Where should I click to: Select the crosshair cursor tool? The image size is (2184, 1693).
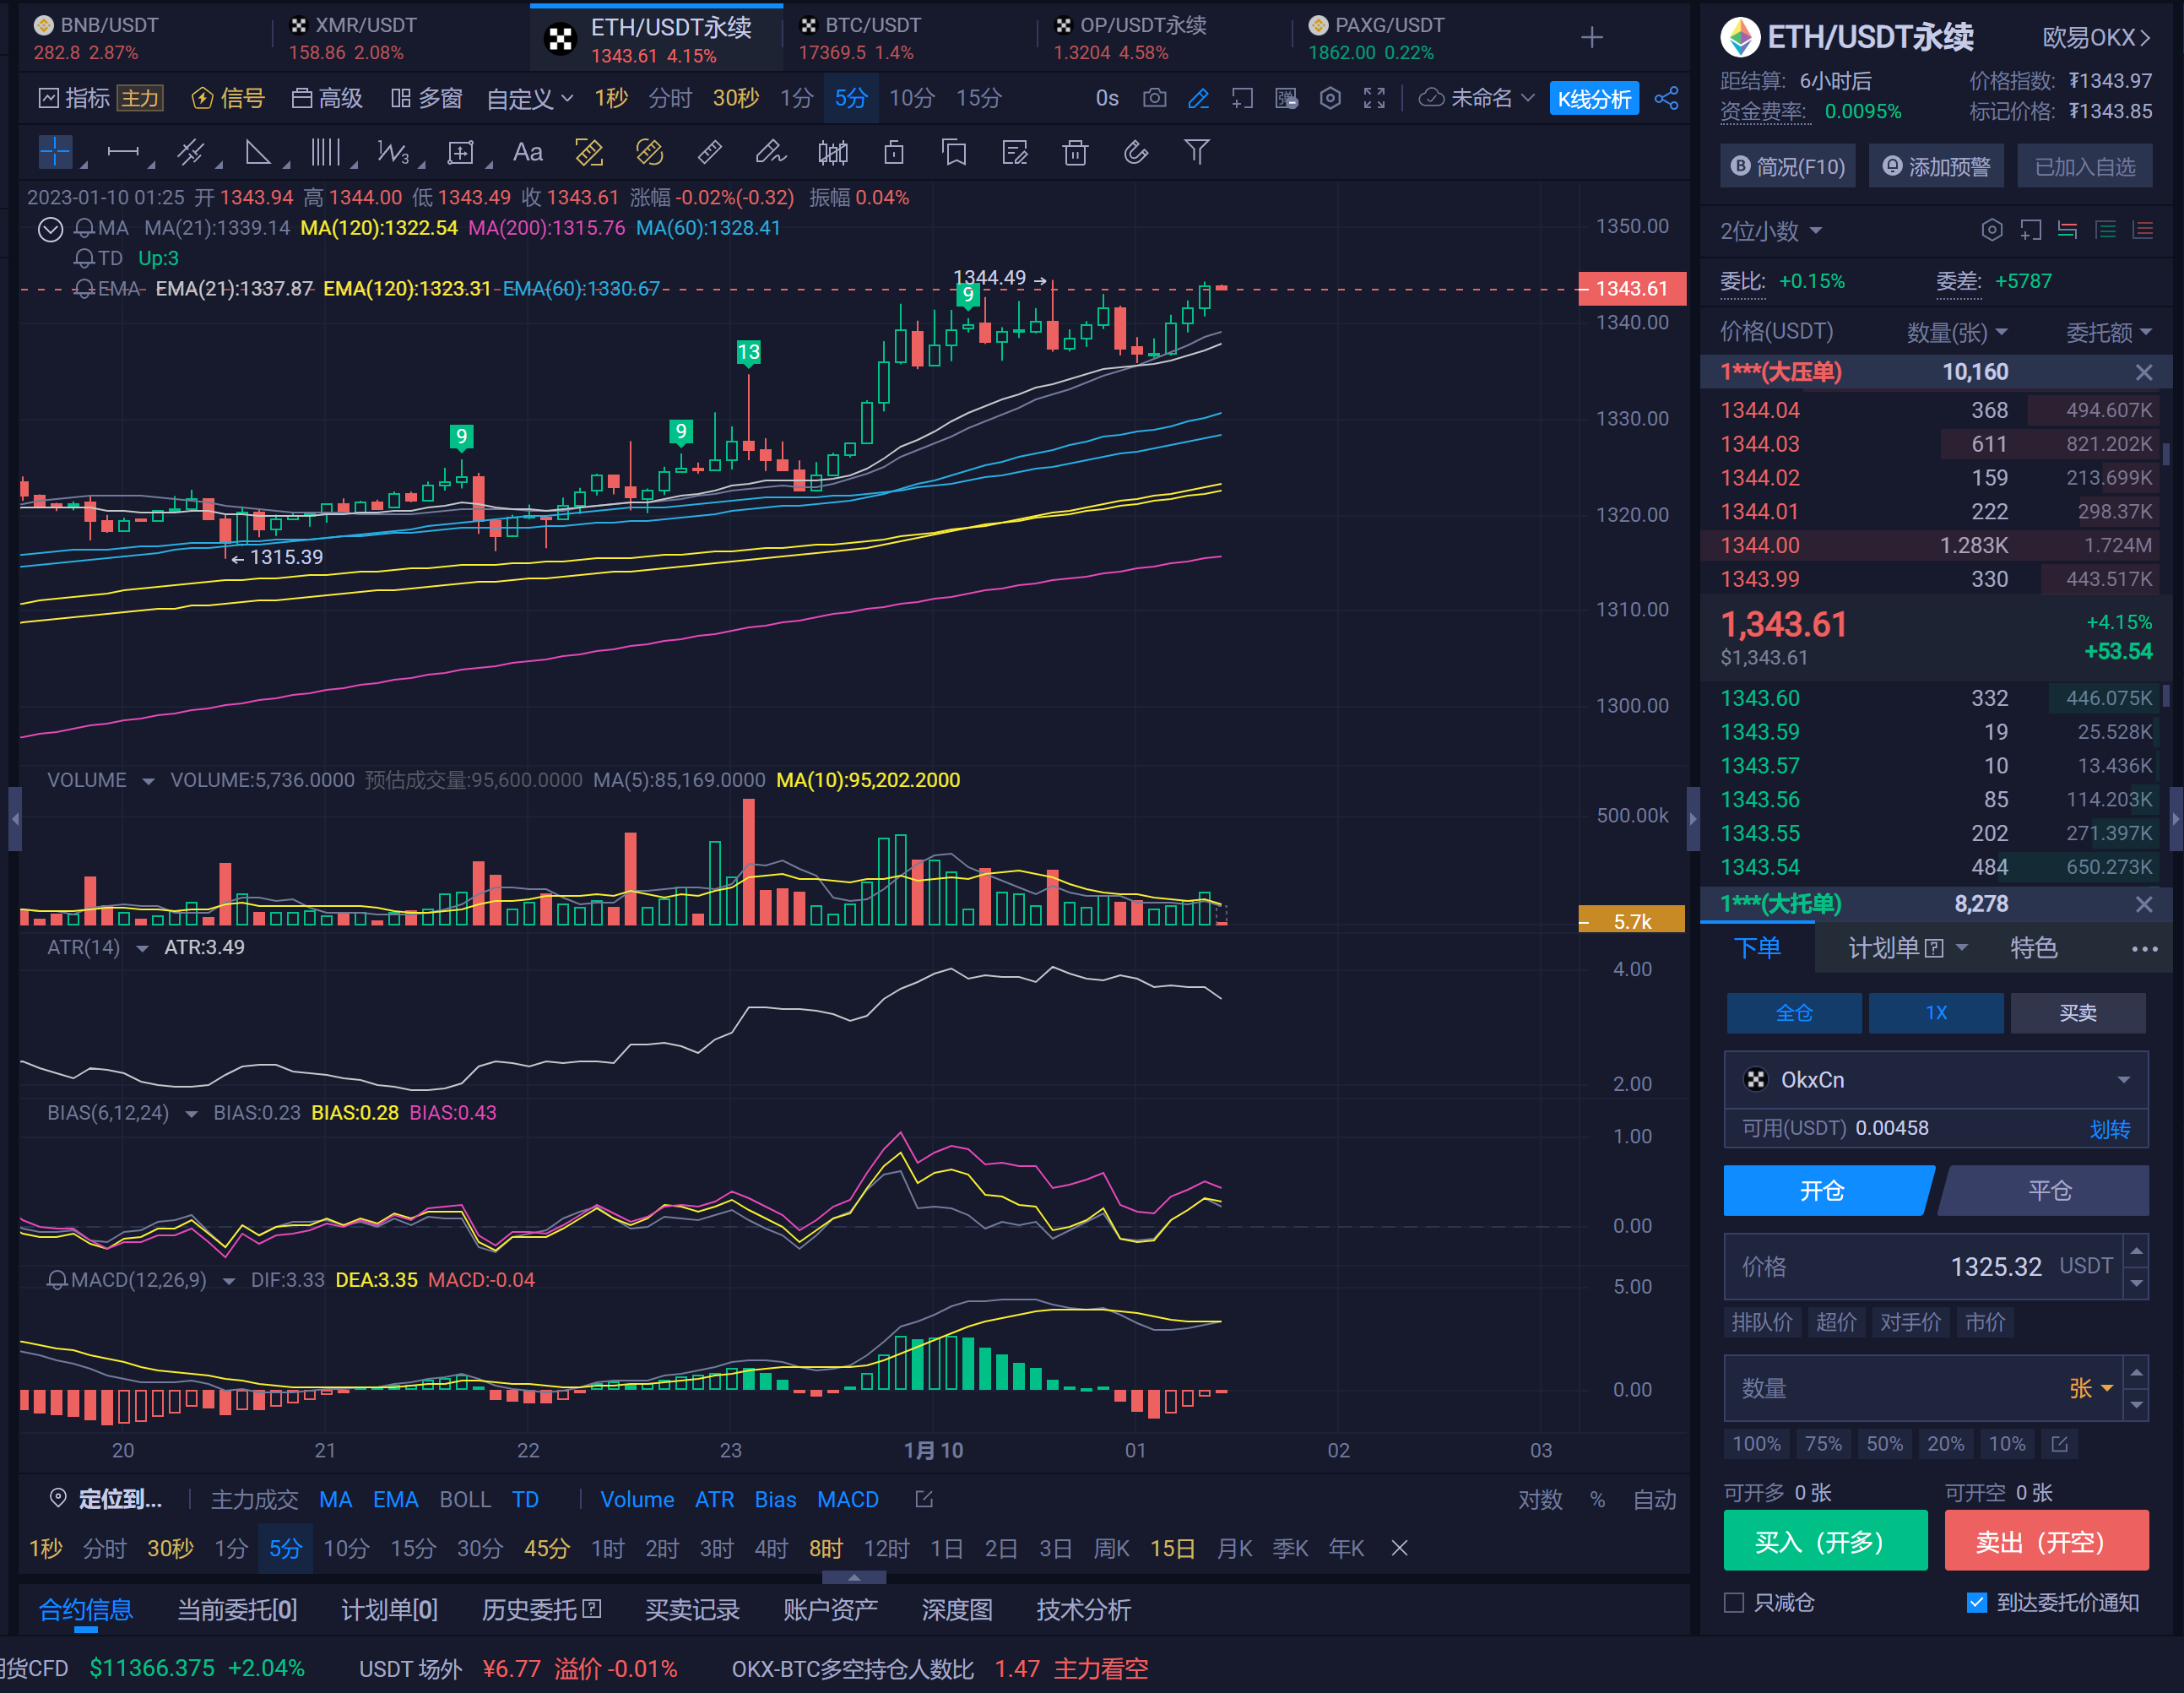point(55,152)
